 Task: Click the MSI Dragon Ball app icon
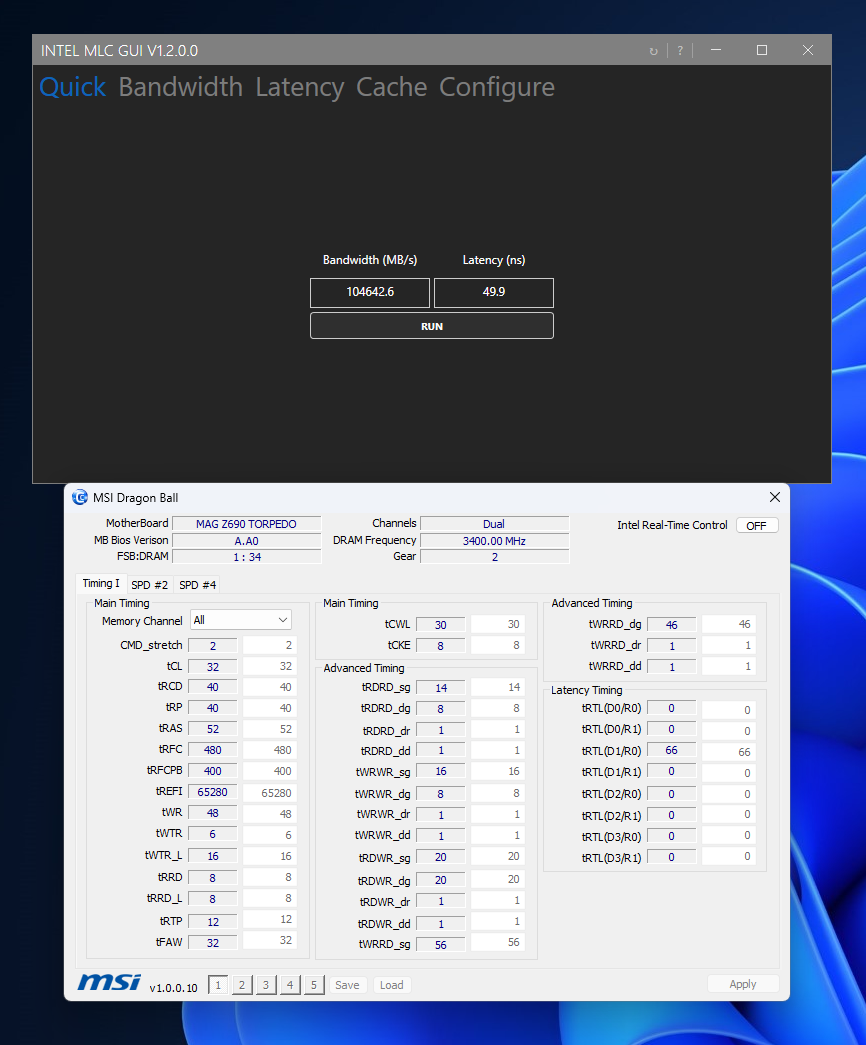pos(80,497)
